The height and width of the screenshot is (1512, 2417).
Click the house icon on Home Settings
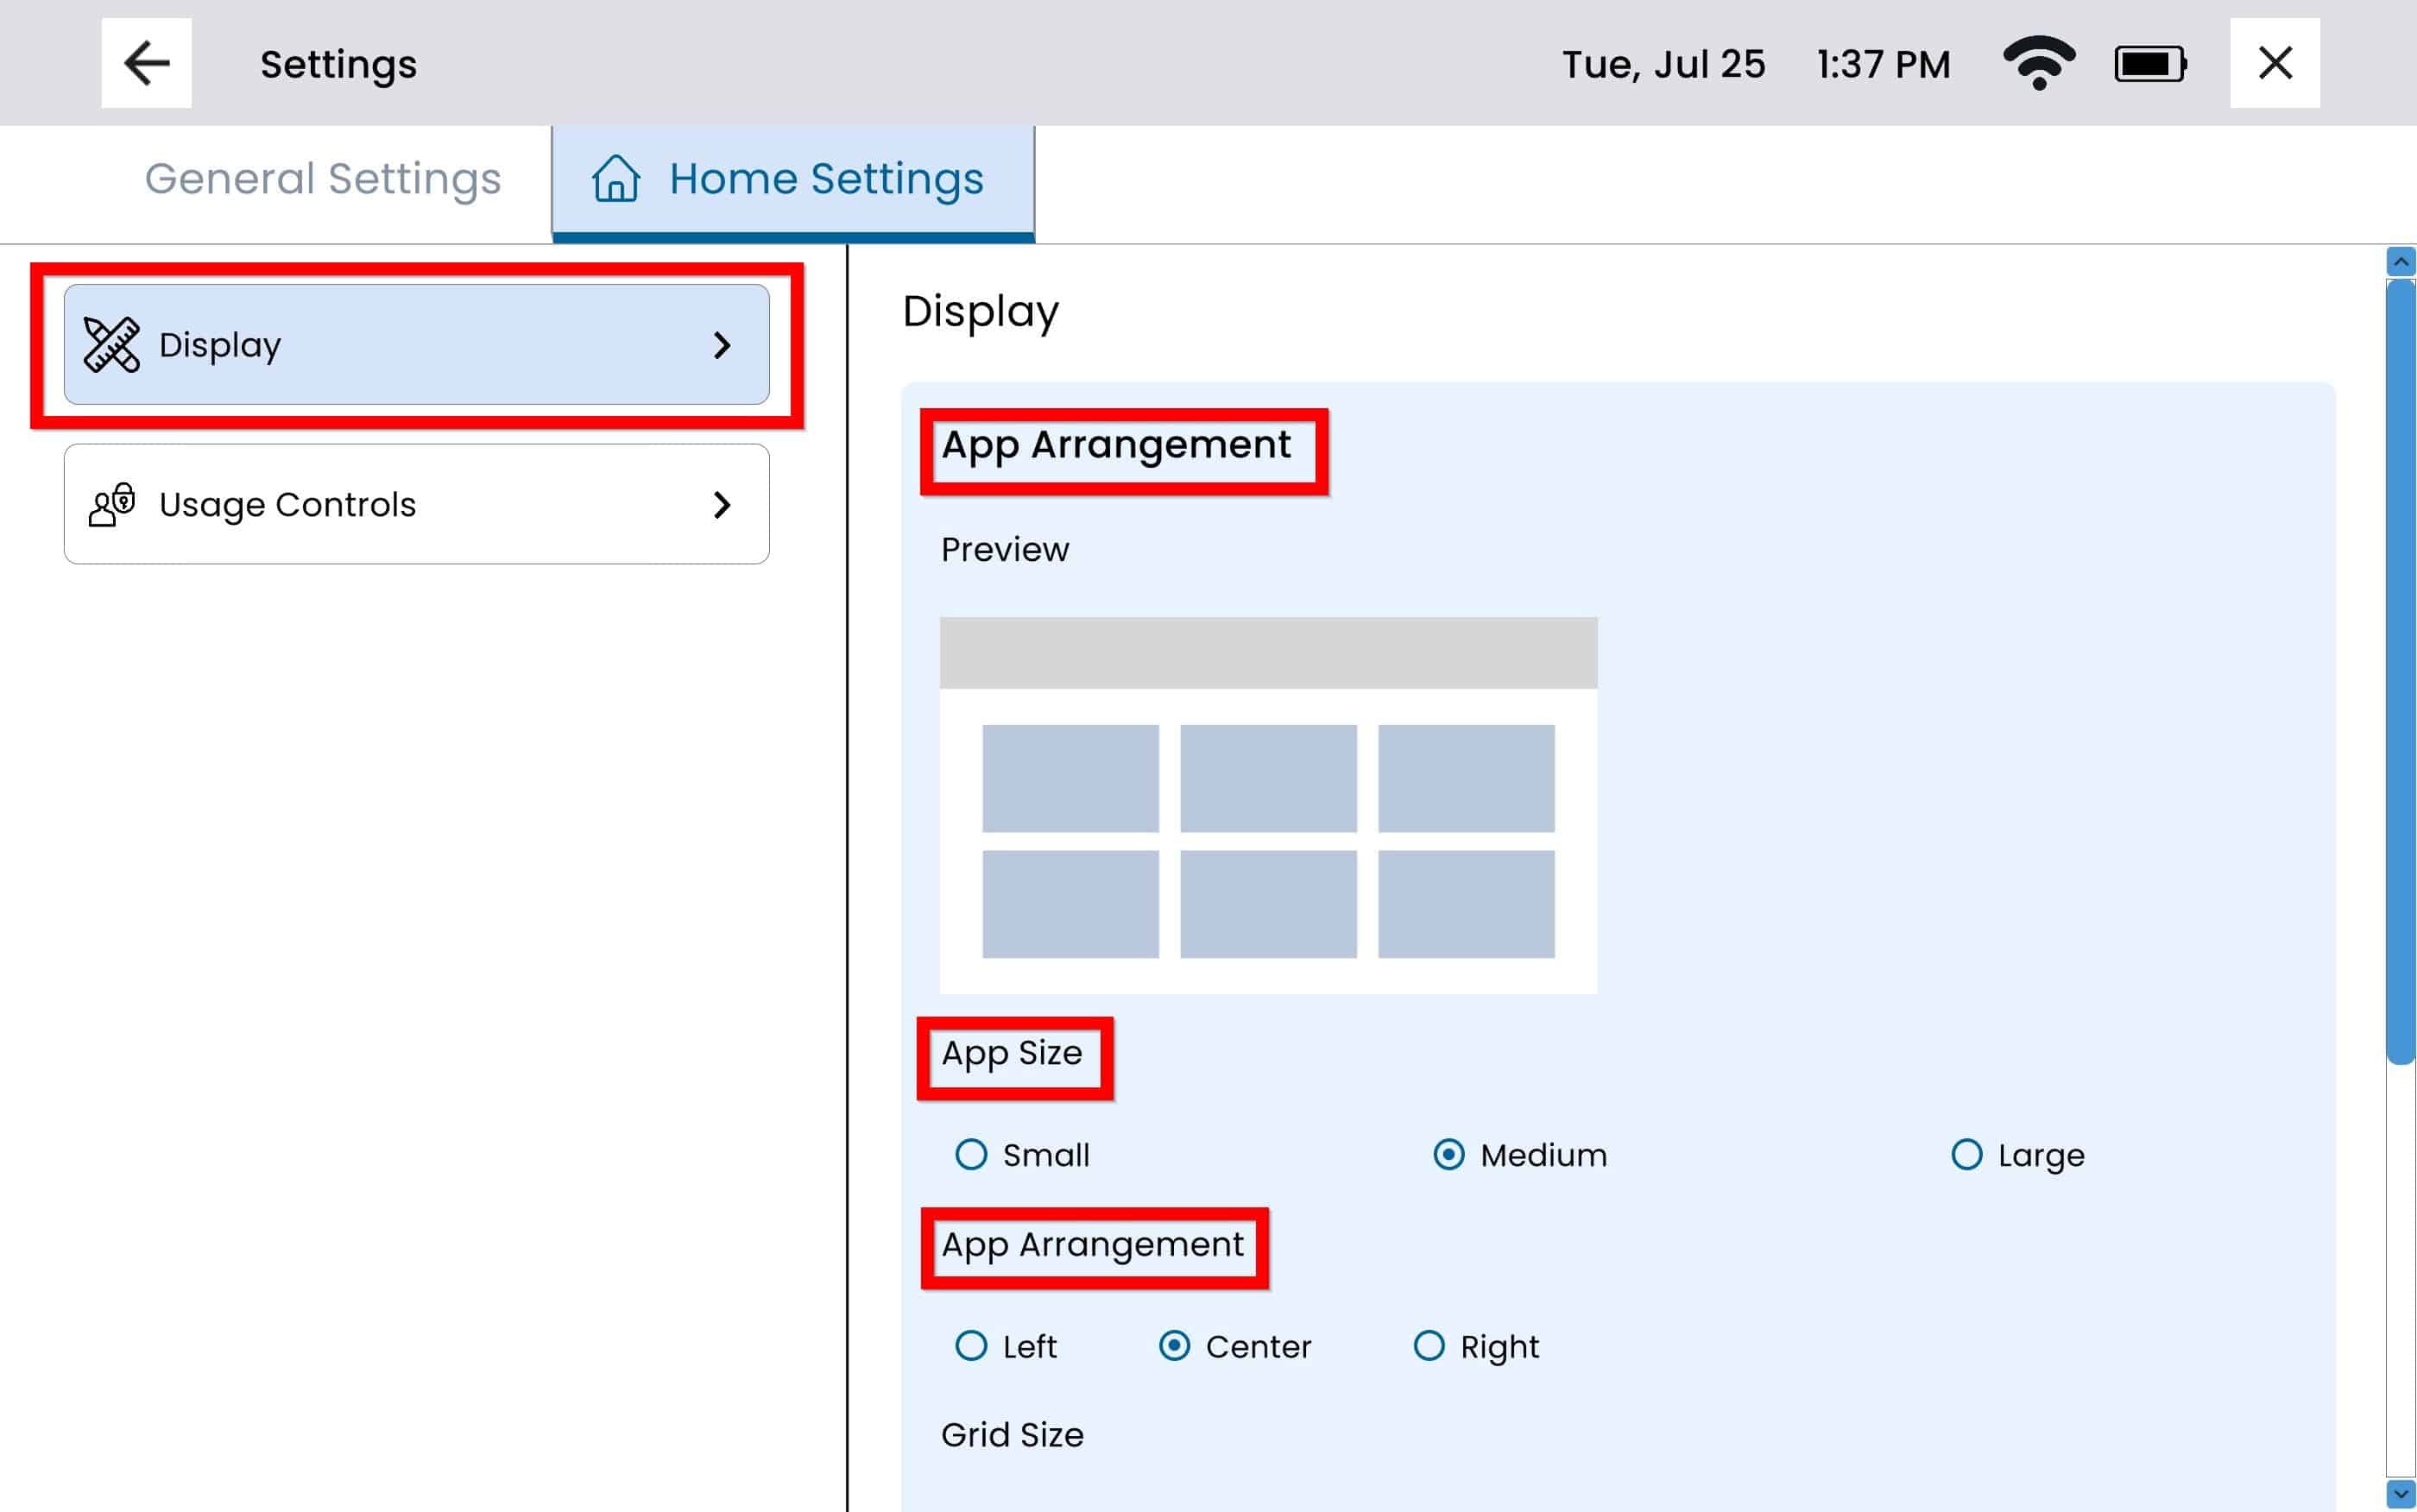click(615, 179)
